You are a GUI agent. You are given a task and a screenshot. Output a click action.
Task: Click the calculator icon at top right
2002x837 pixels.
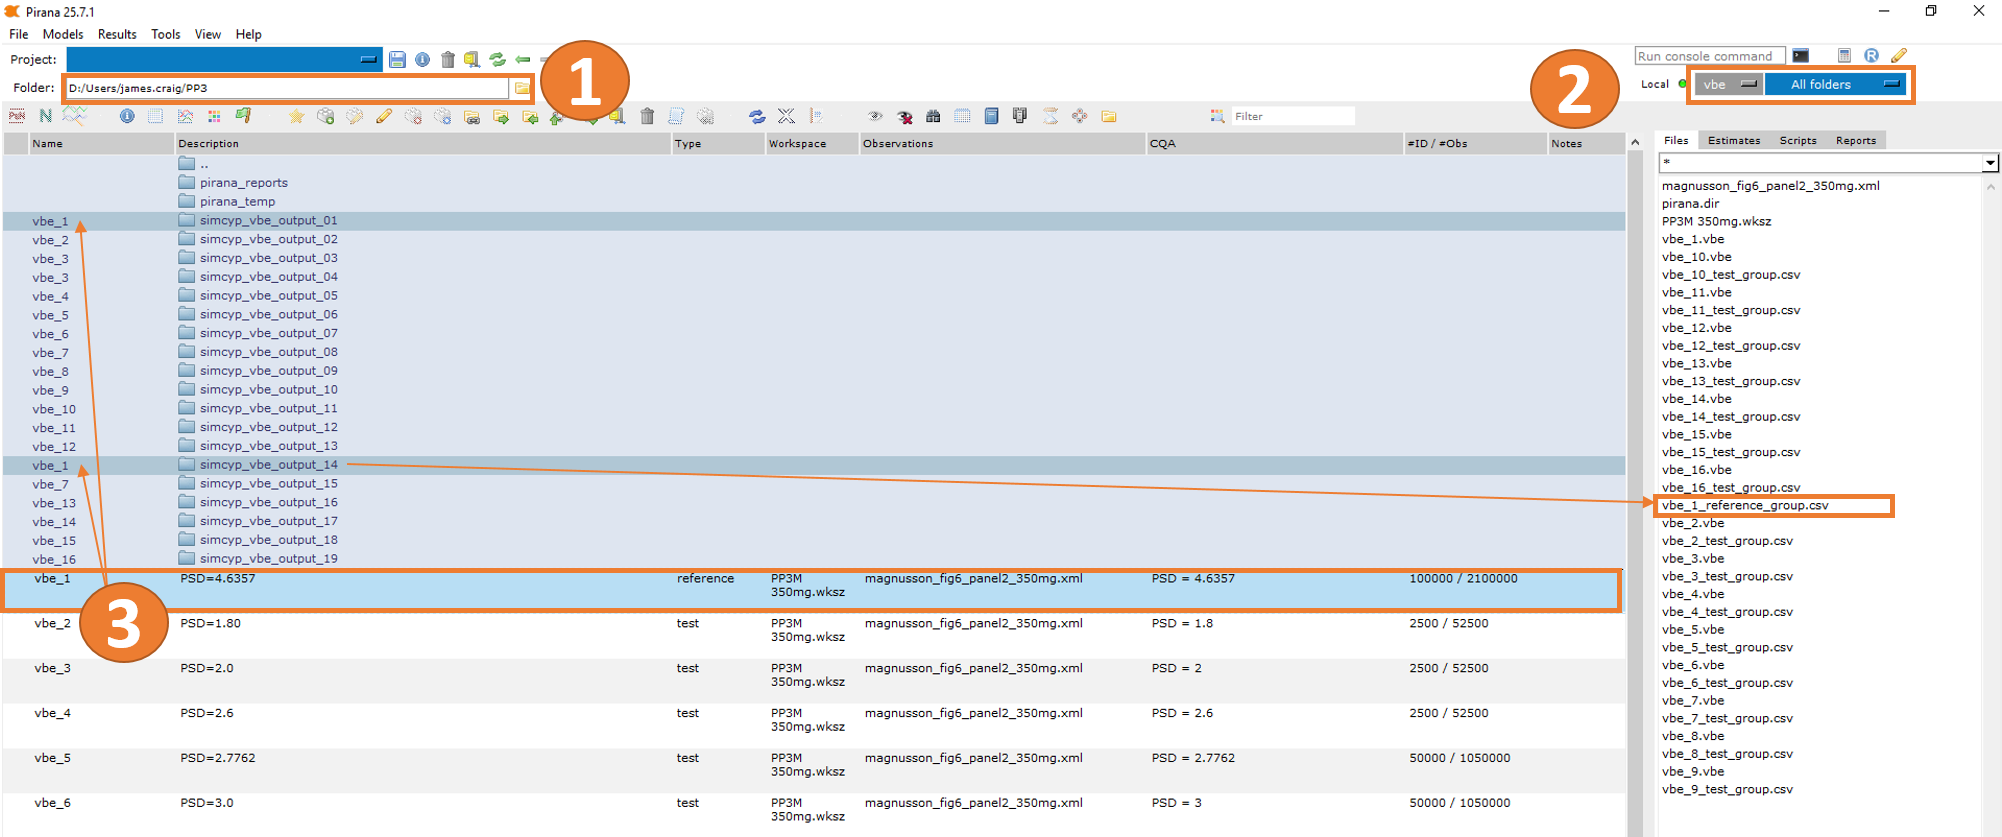tap(1844, 56)
